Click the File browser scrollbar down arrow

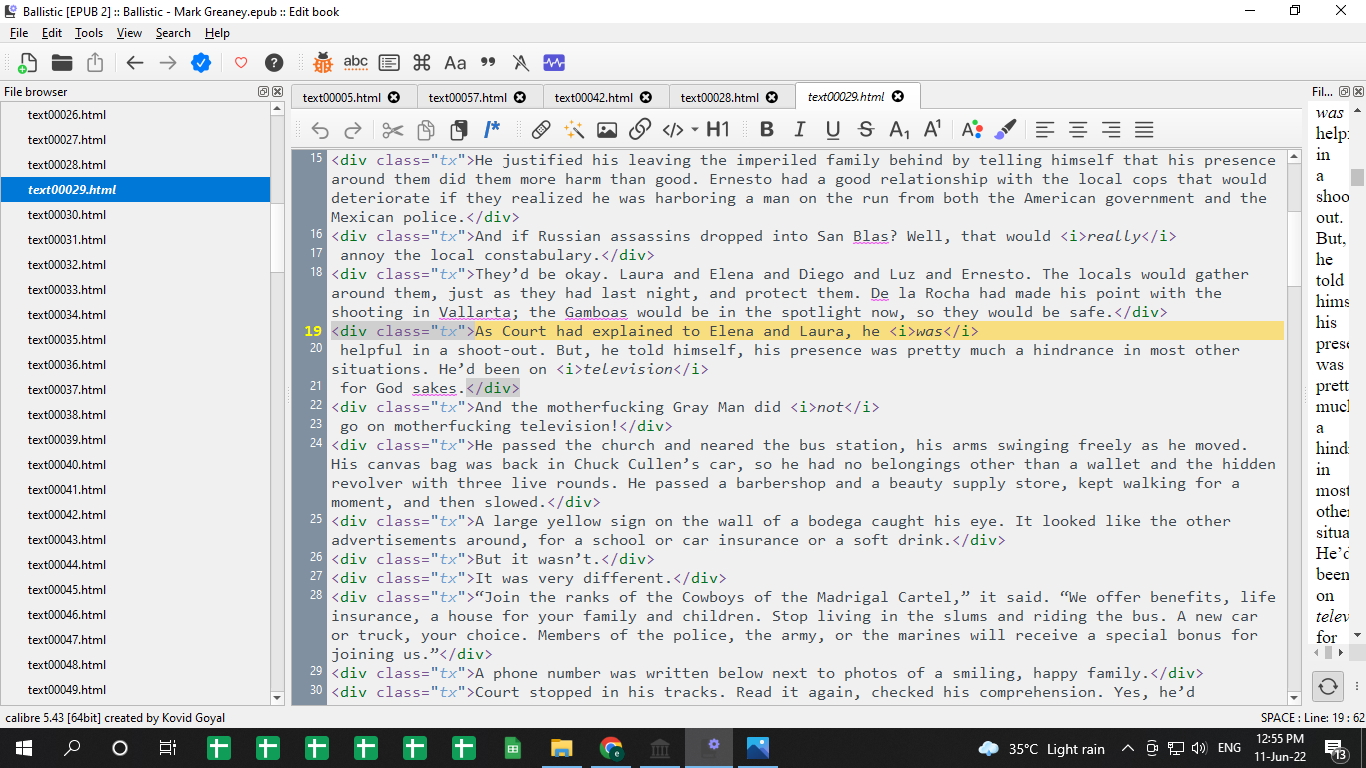click(278, 698)
